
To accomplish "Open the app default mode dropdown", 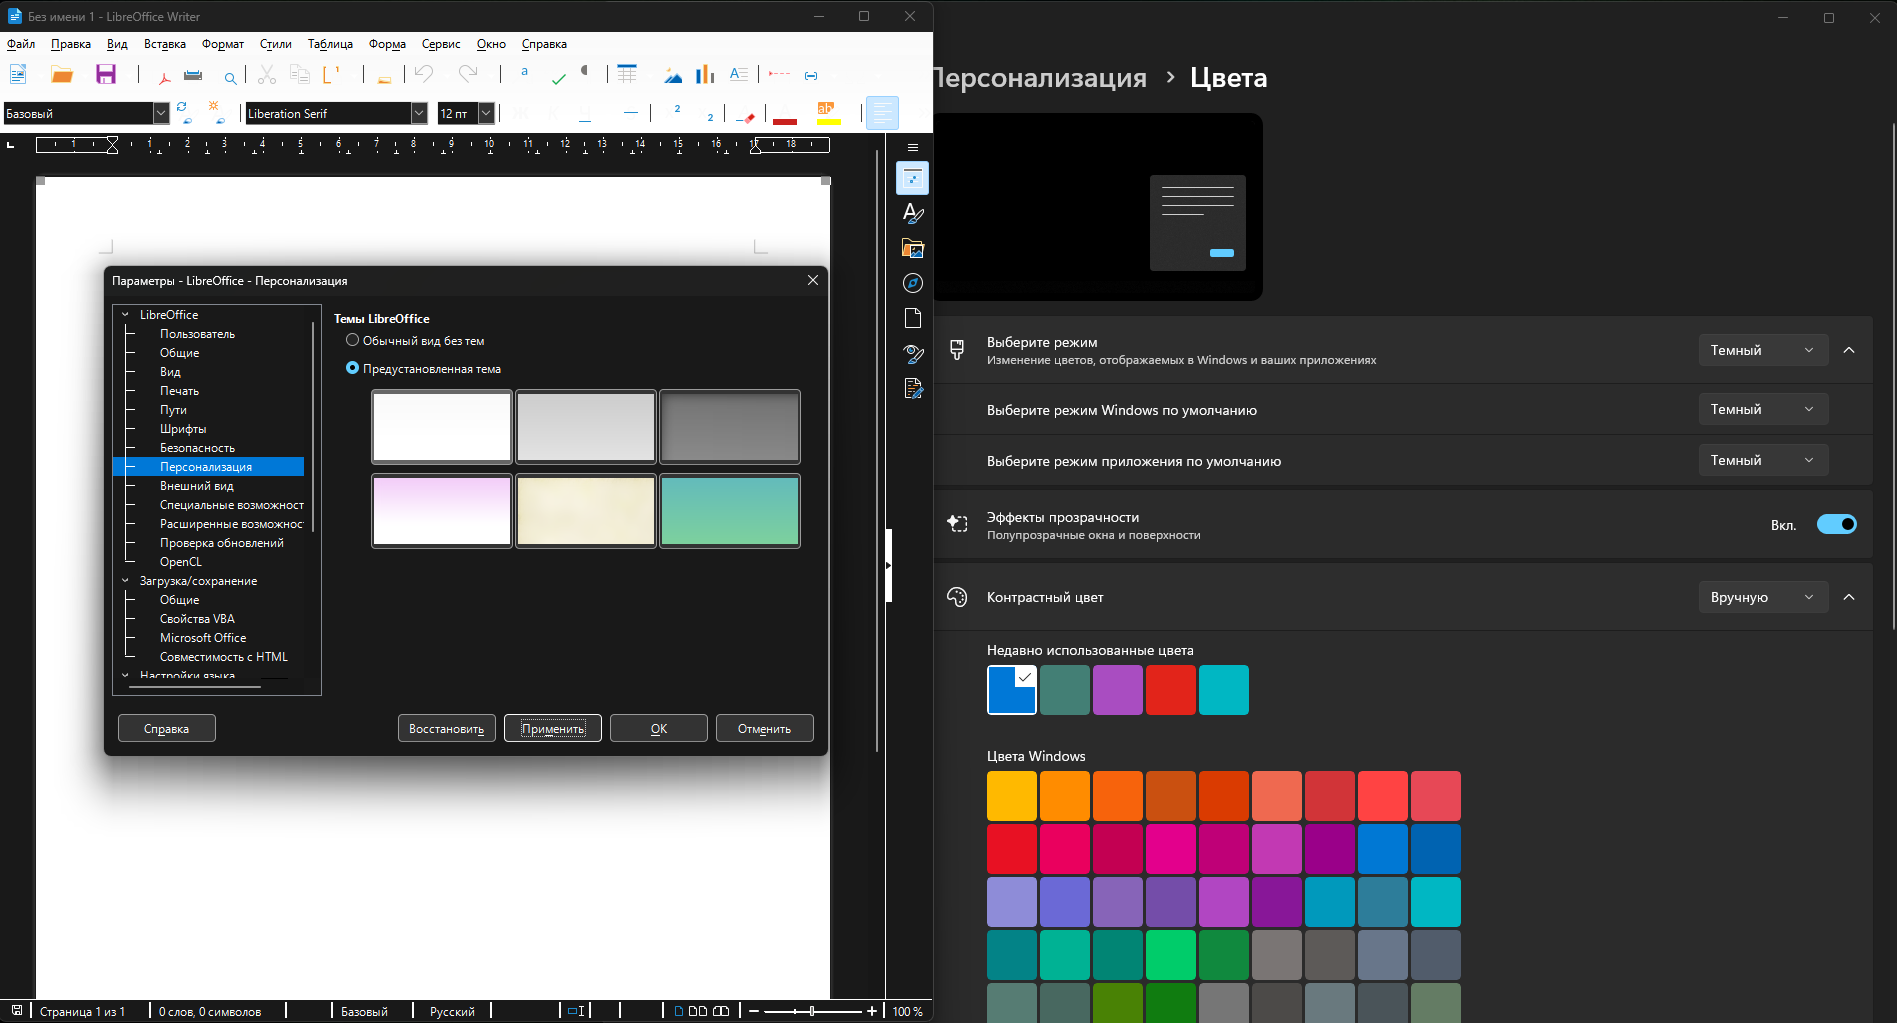I will click(x=1763, y=460).
